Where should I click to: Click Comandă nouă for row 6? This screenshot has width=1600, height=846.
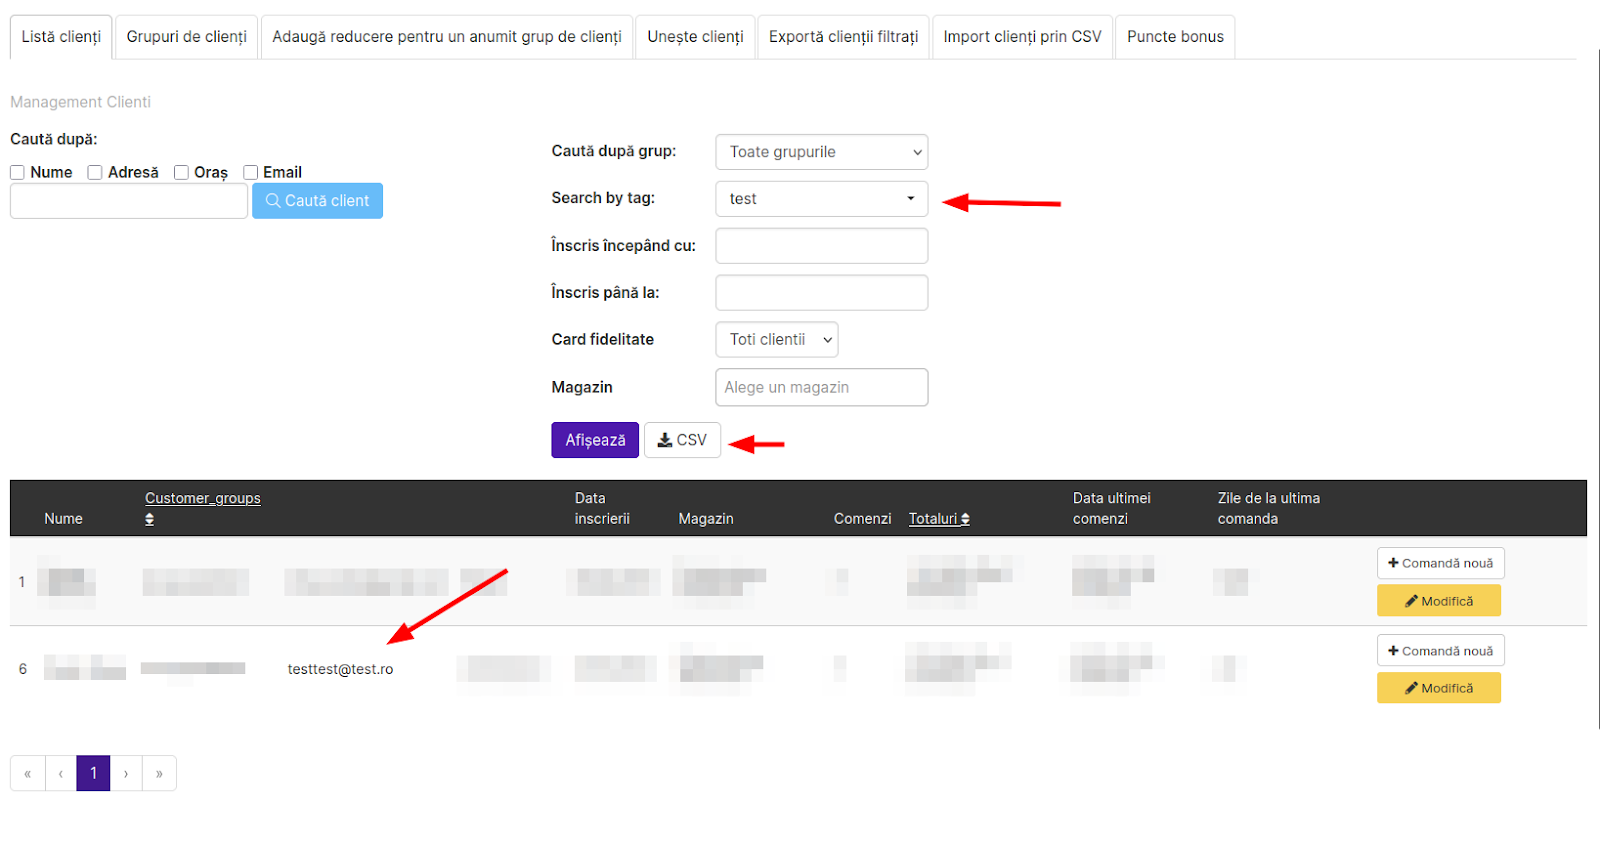click(1440, 651)
